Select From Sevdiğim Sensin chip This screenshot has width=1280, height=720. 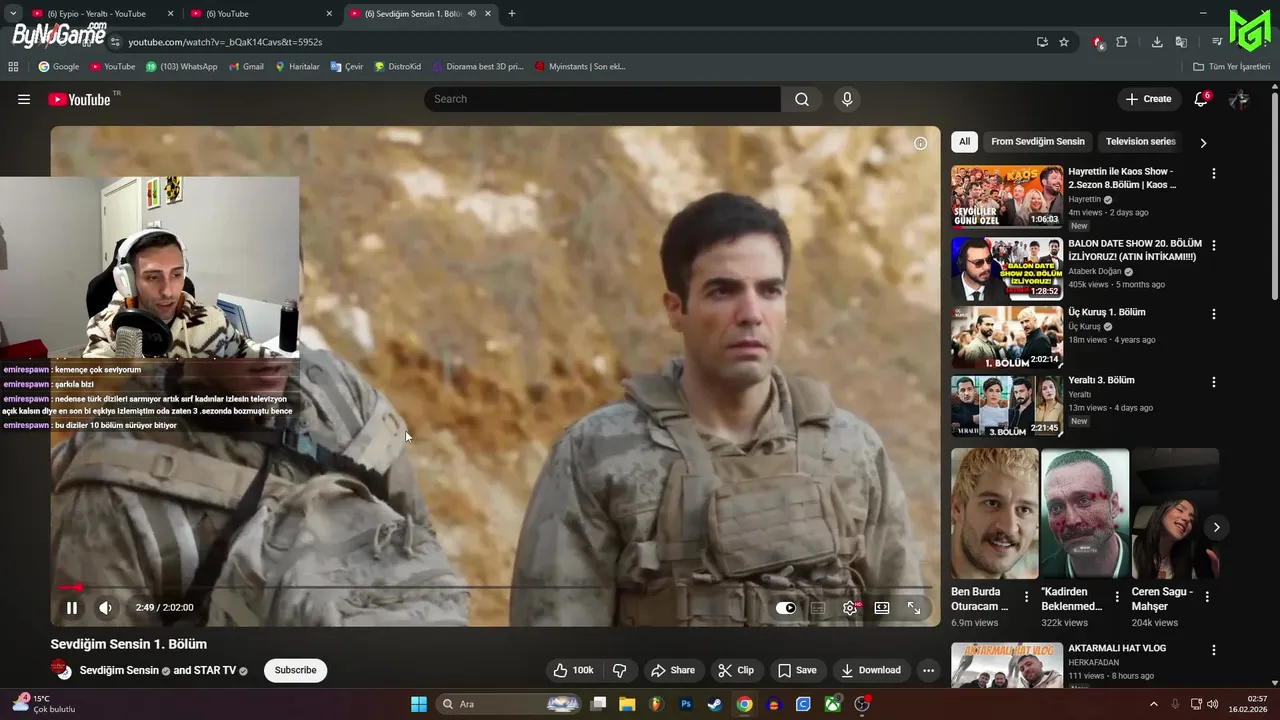1038,141
